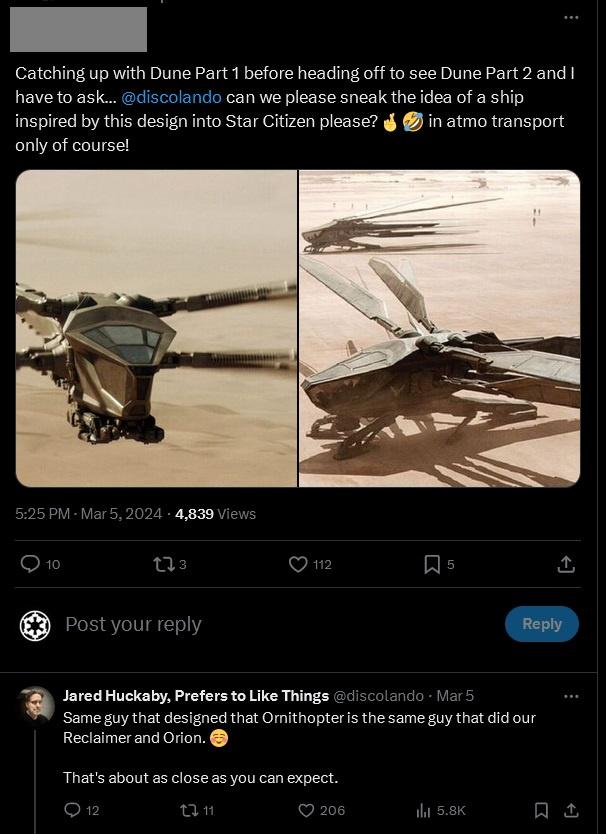Open the left ornithopter cockpit image
Image resolution: width=606 pixels, height=834 pixels.
156,328
